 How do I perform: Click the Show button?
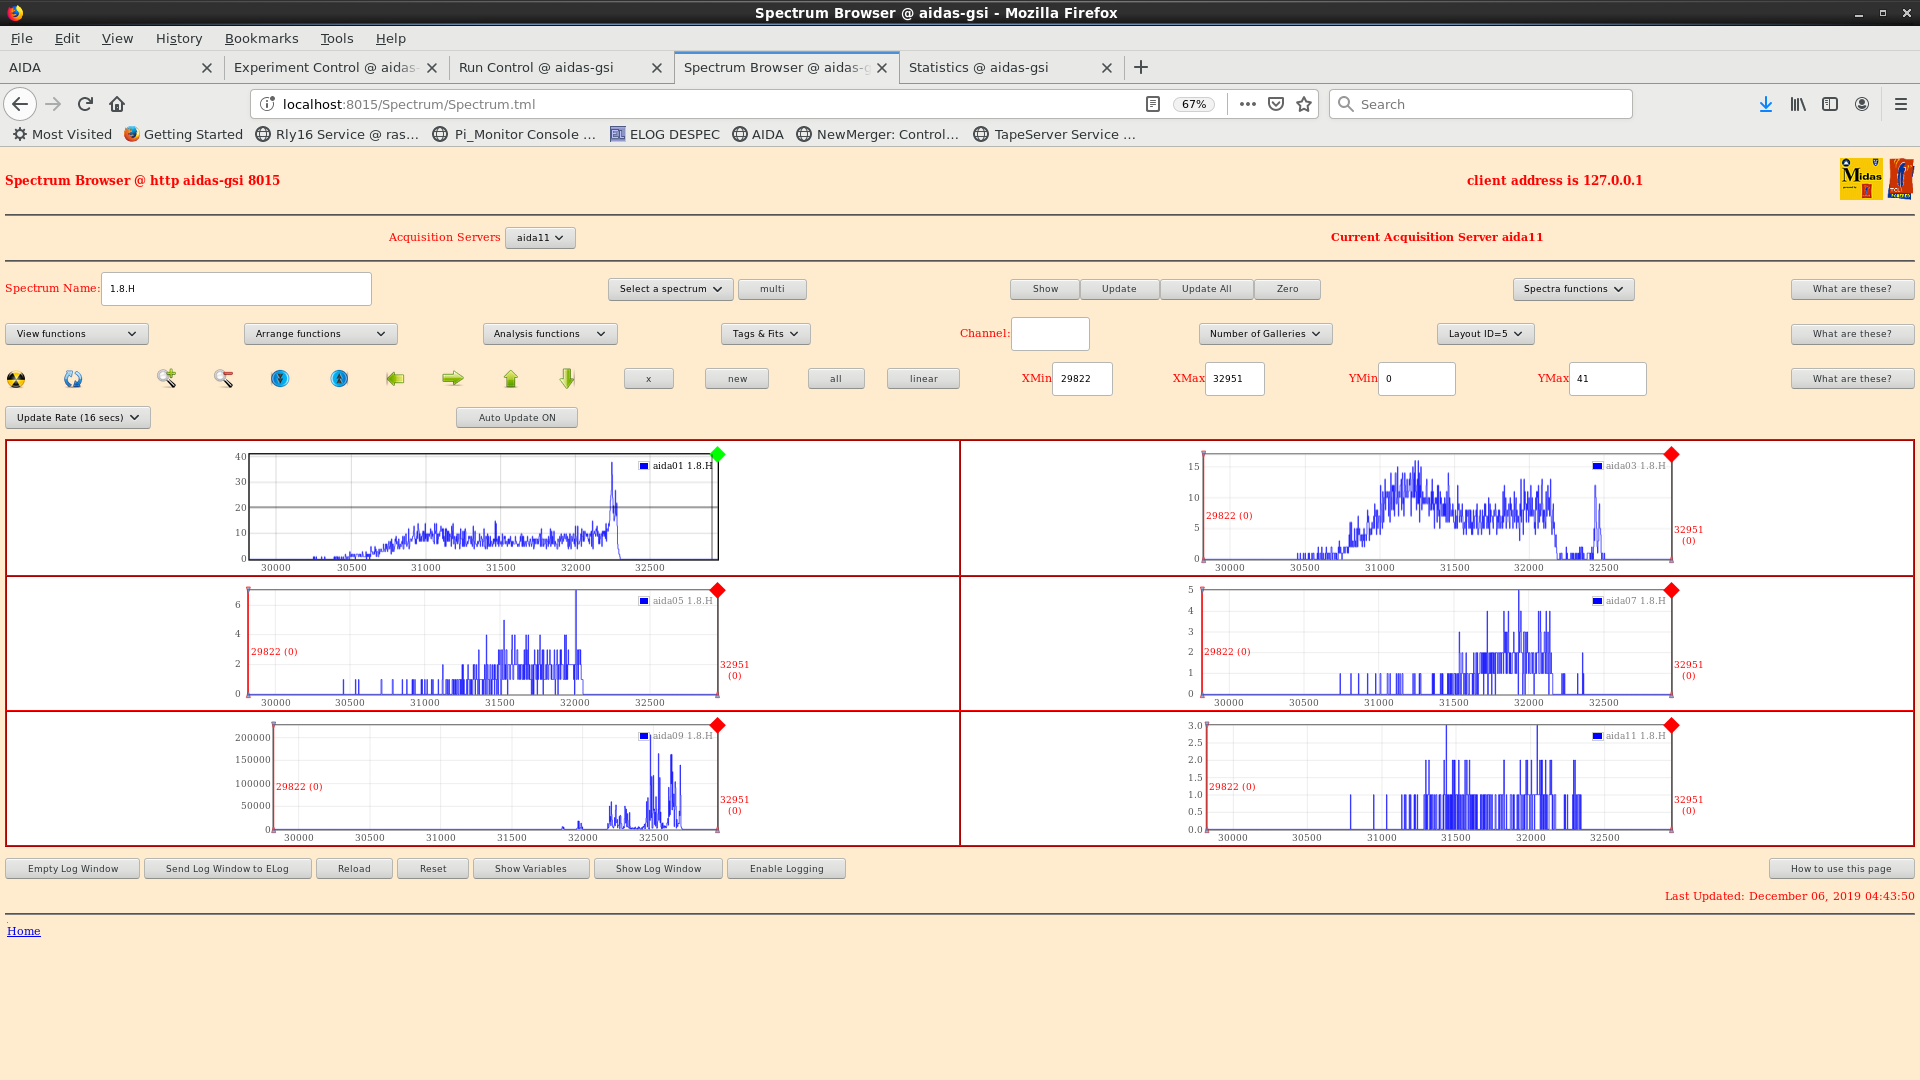pos(1045,289)
